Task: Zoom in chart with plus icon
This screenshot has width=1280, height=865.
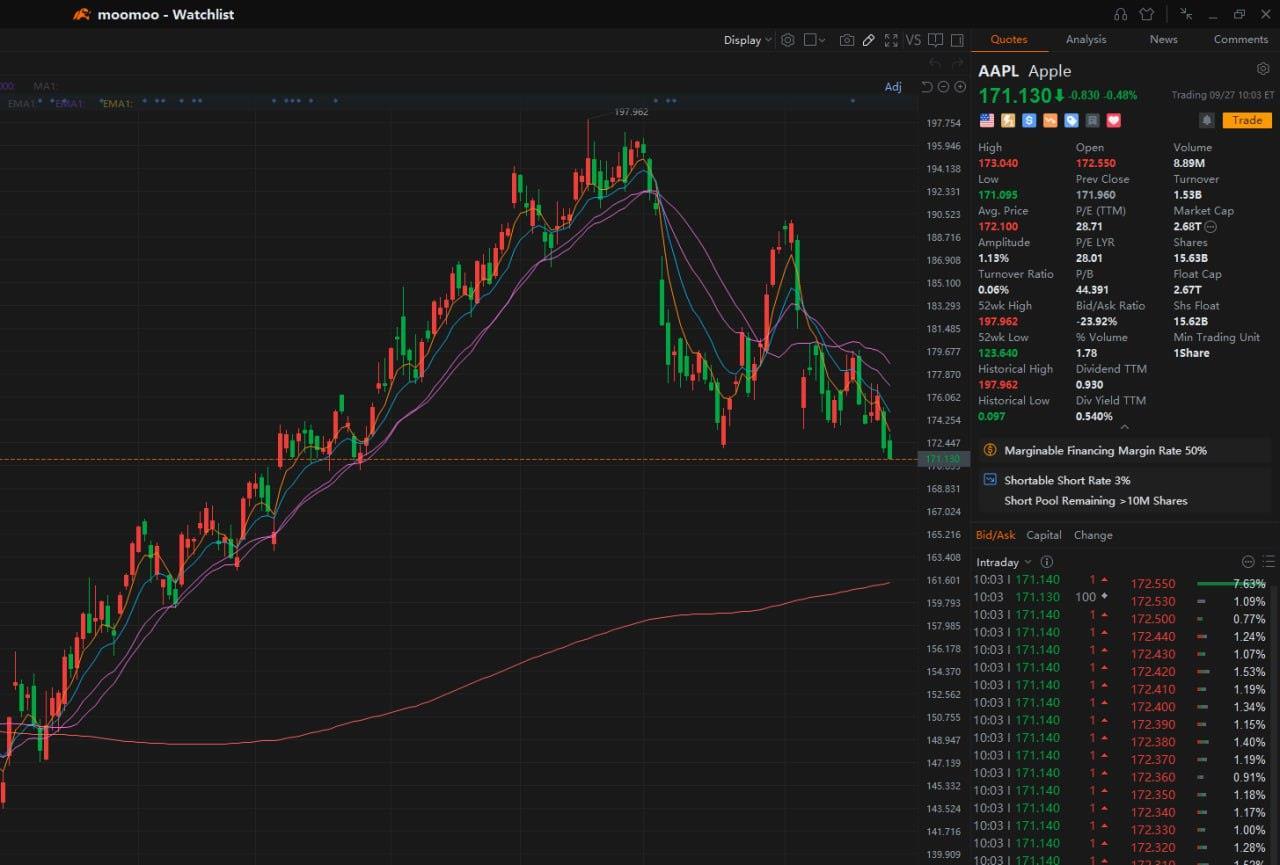Action: click(x=960, y=87)
